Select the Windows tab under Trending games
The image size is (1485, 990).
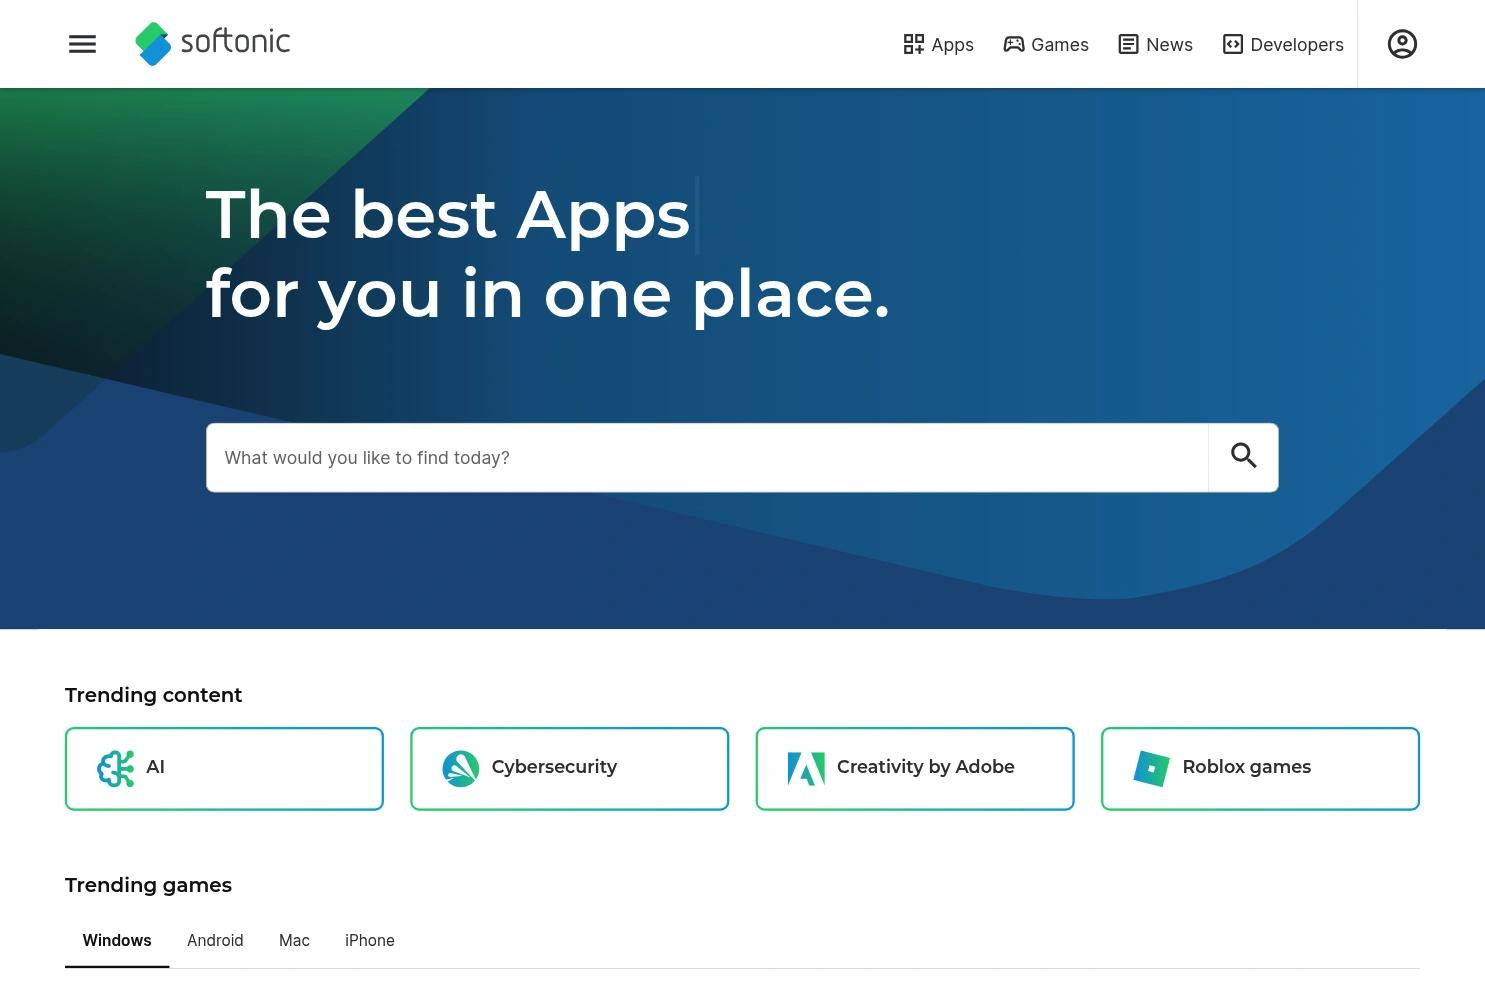(117, 940)
